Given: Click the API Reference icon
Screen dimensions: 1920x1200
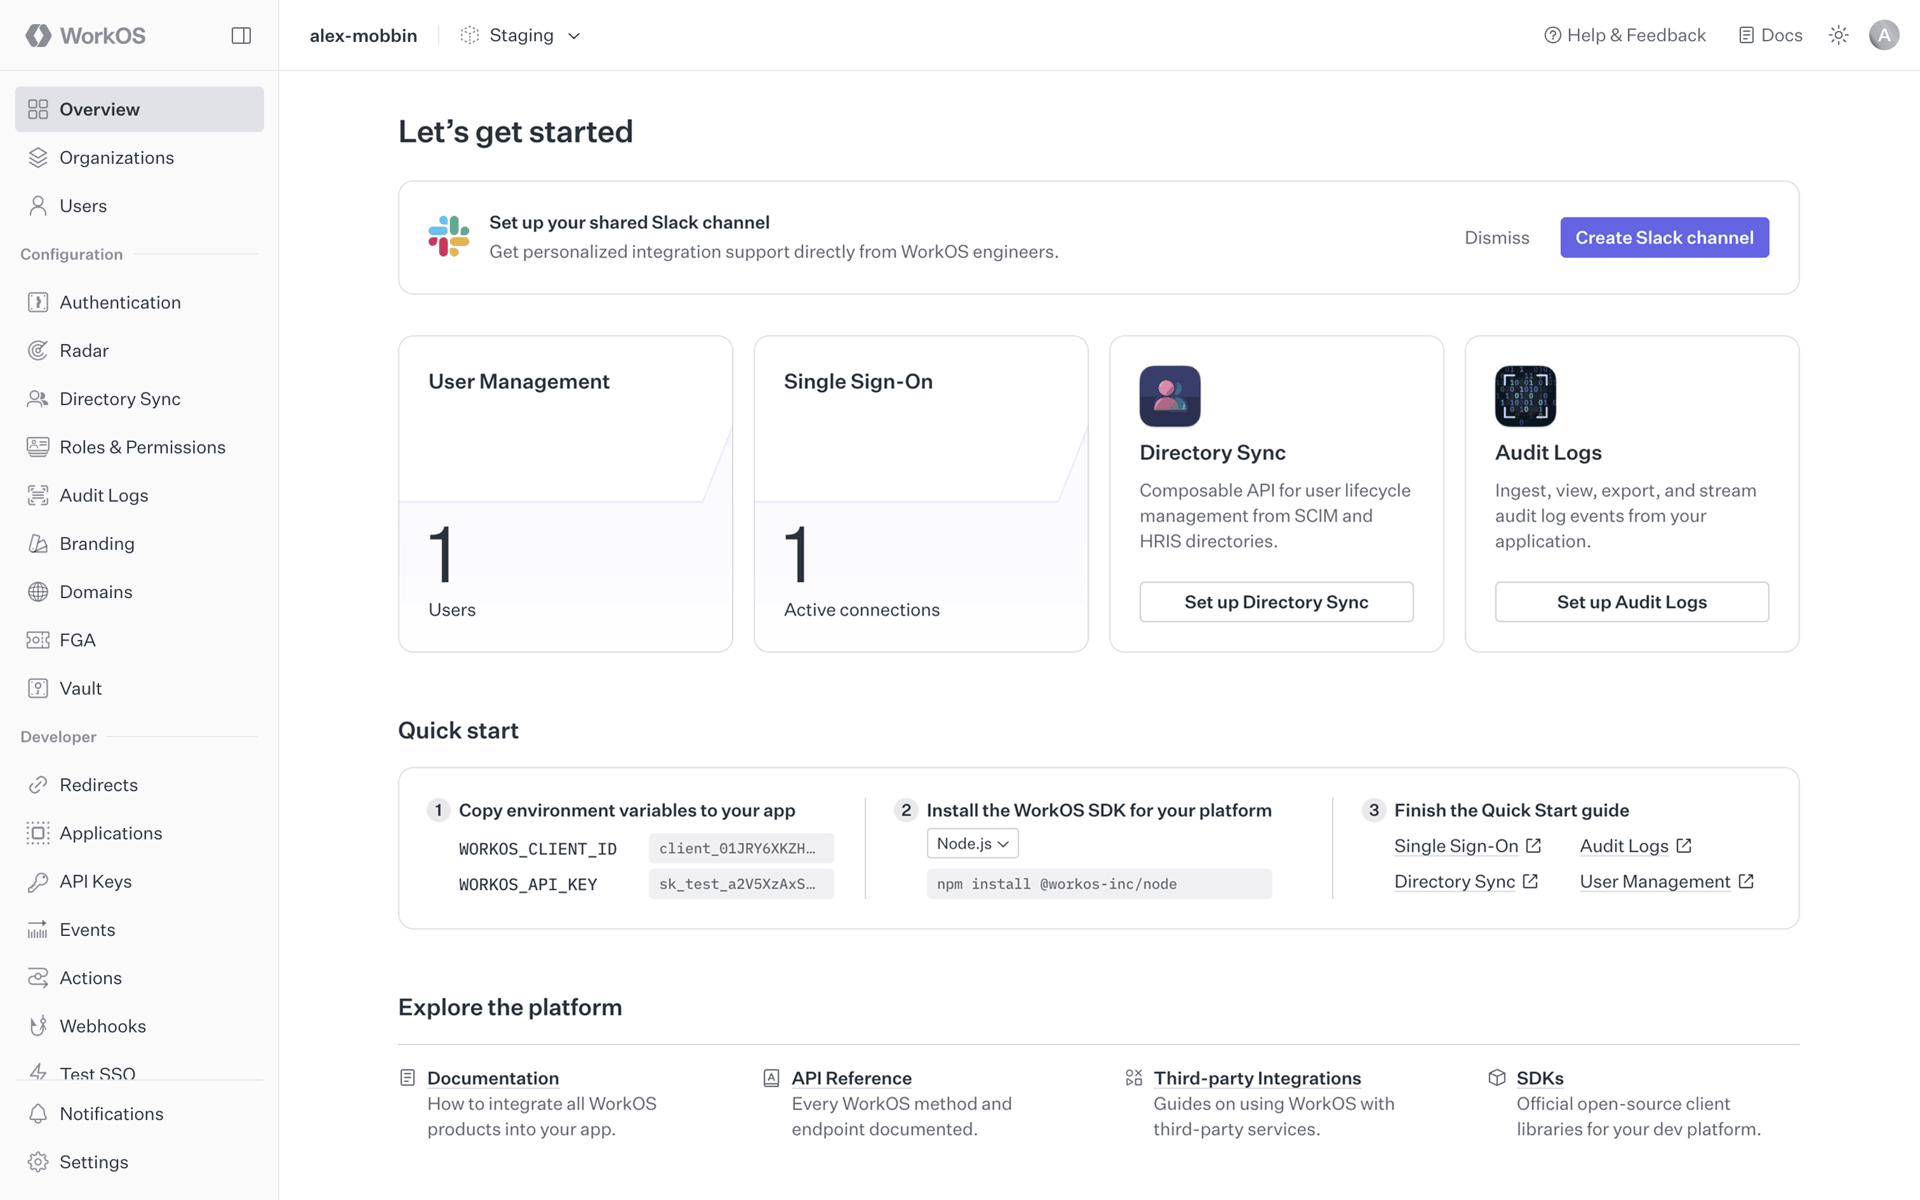Looking at the screenshot, I should (x=771, y=1078).
